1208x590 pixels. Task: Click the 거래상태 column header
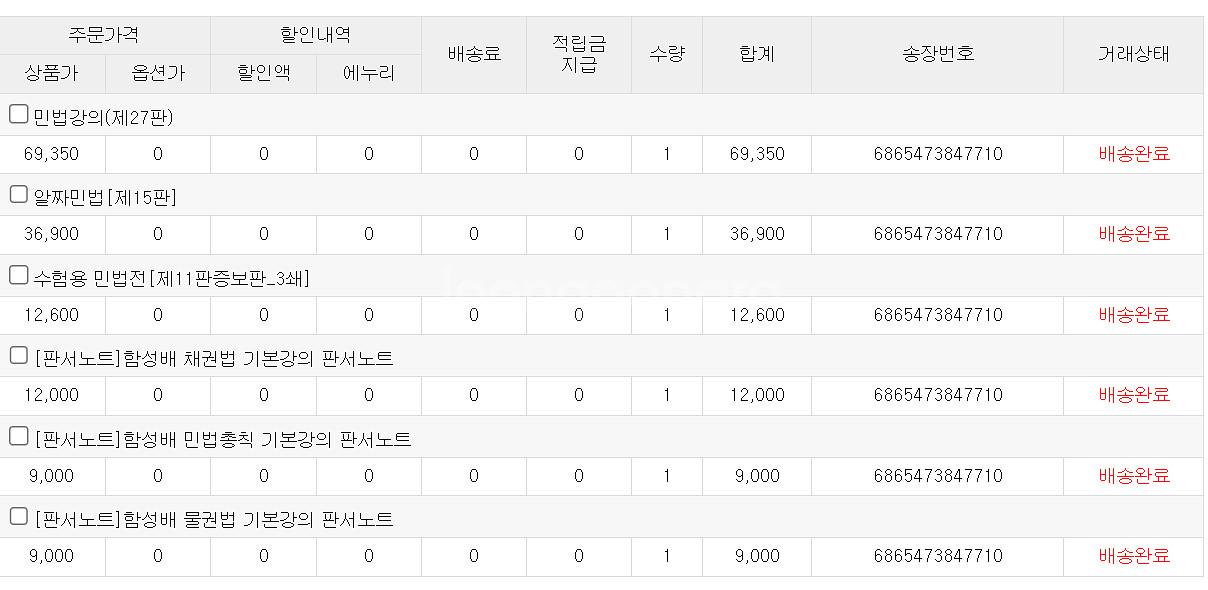pos(1133,54)
